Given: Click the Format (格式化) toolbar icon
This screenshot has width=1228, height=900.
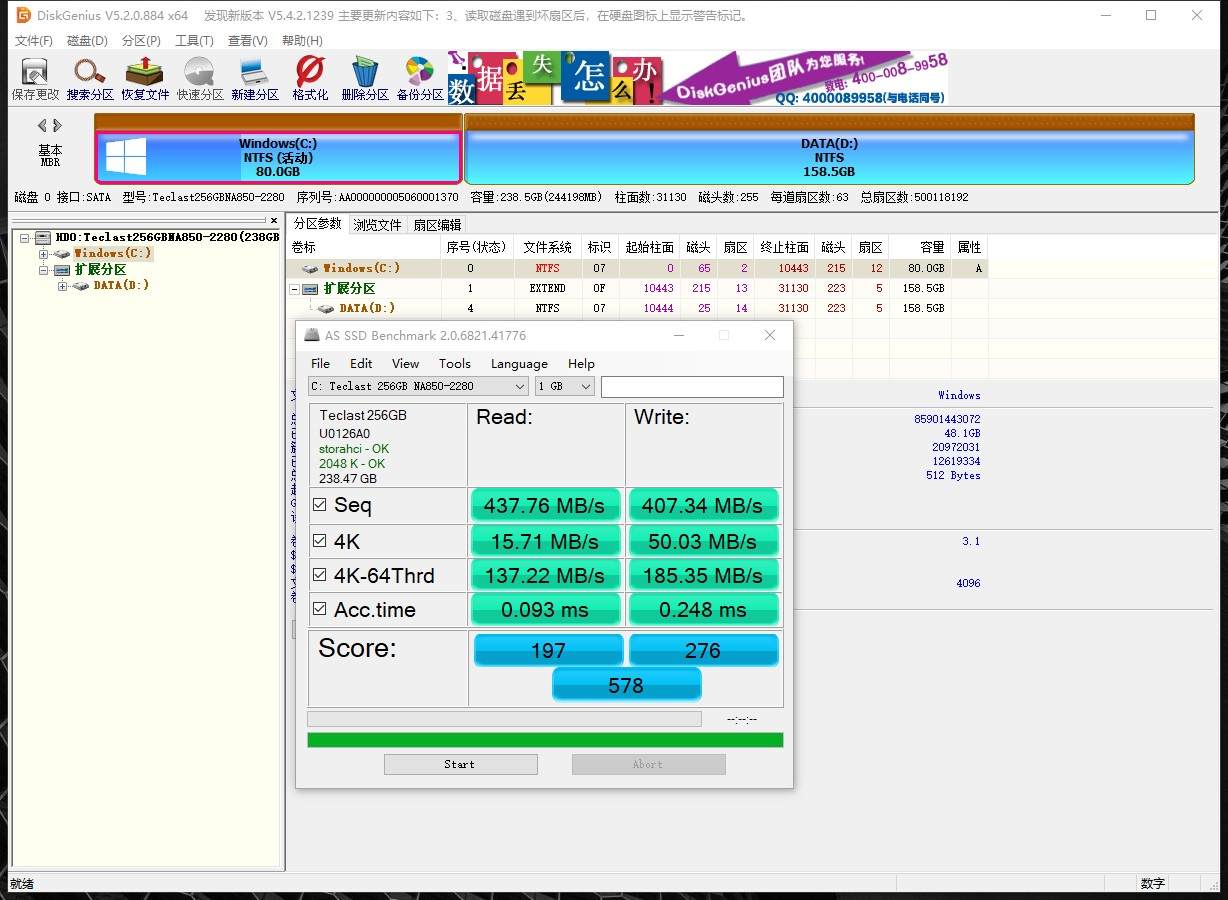Looking at the screenshot, I should [x=310, y=79].
